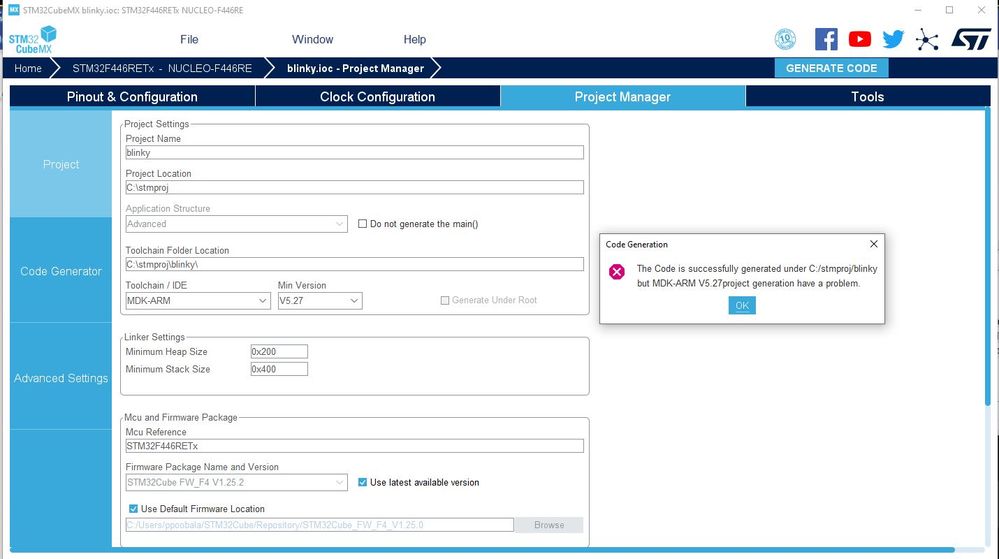Select the Project side tab
The image size is (999, 559).
[x=61, y=164]
